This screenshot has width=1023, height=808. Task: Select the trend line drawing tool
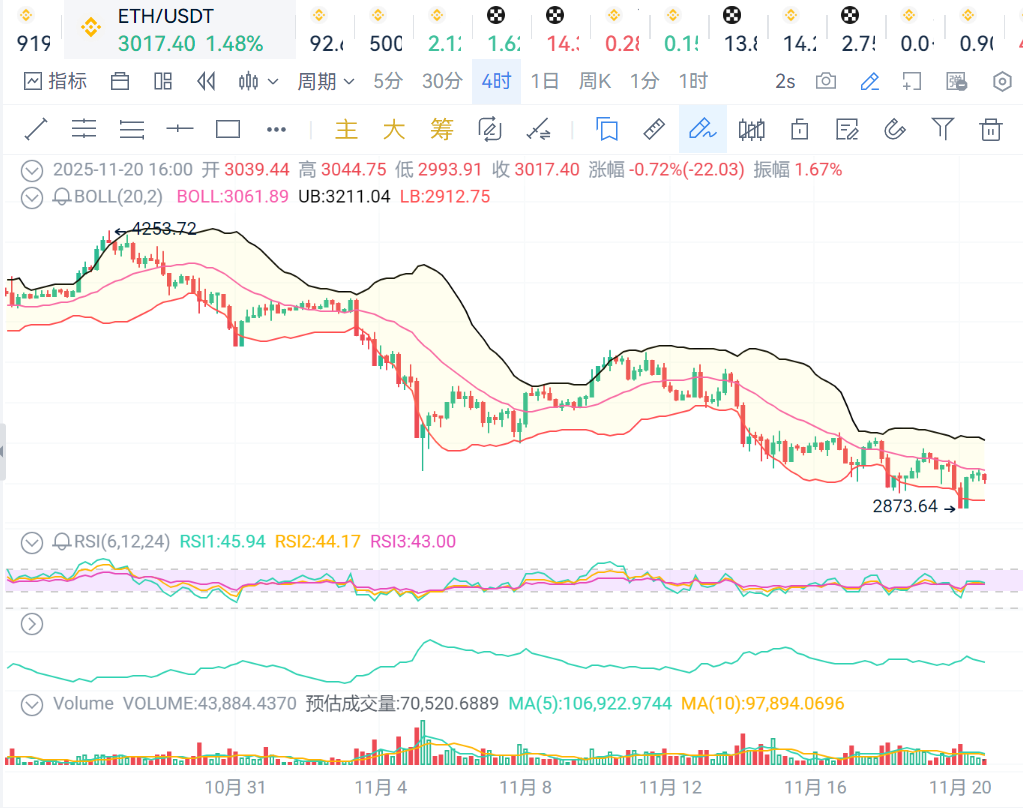[x=36, y=128]
